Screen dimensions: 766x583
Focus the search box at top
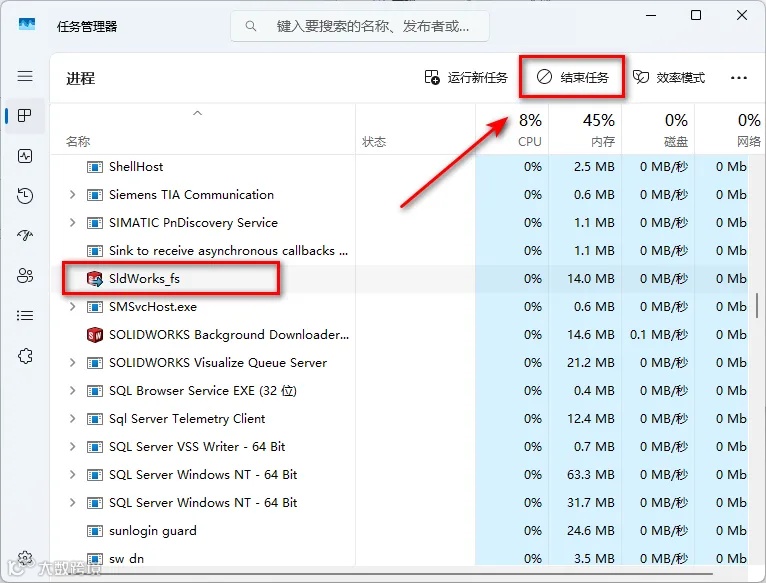tap(360, 26)
